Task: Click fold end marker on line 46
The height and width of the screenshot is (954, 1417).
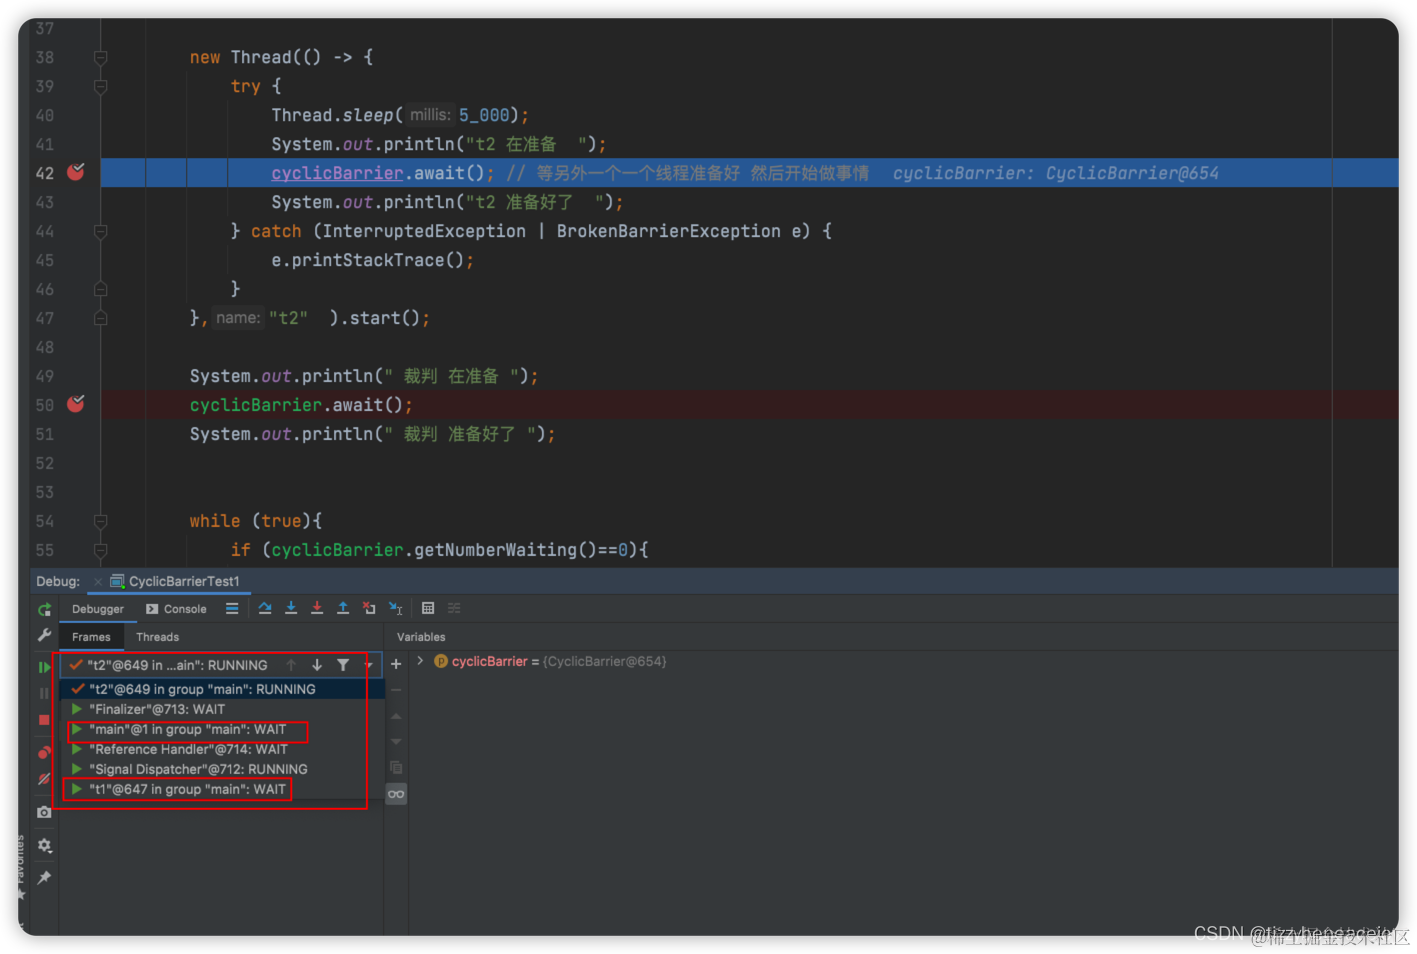Action: 101,290
